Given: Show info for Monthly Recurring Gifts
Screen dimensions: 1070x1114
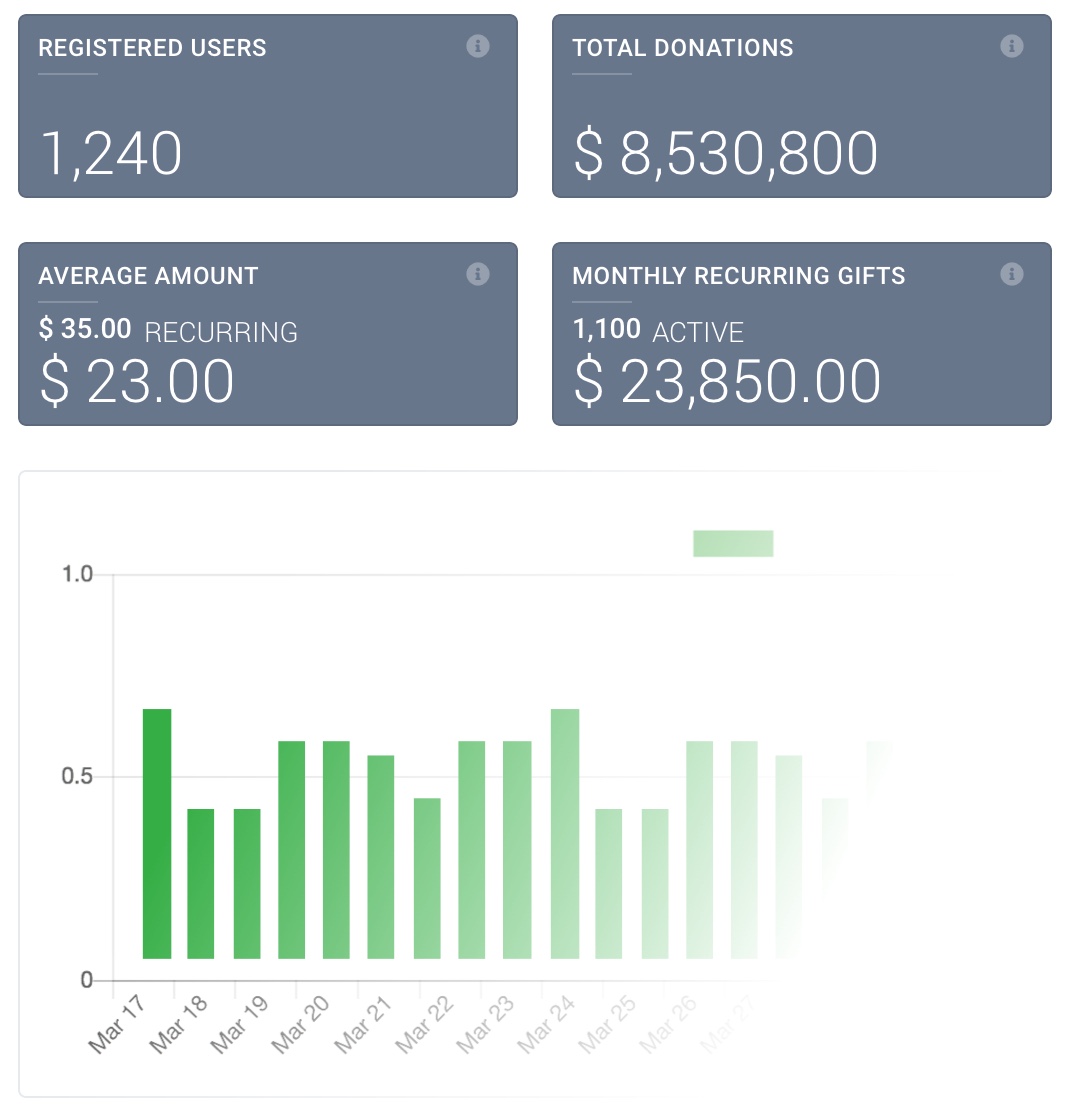Looking at the screenshot, I should 1012,274.
